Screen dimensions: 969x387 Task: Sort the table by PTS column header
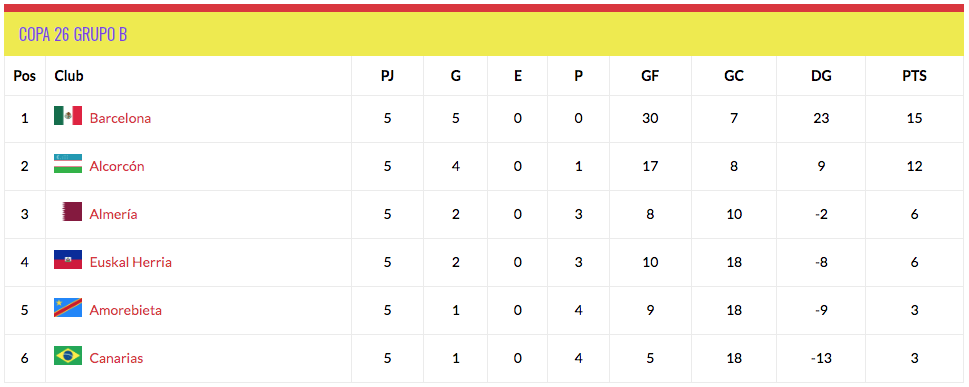click(x=914, y=76)
